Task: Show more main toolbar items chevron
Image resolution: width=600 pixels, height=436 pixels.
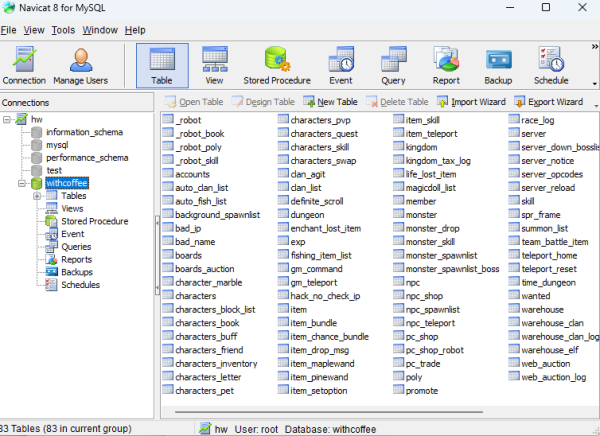Action: pyautogui.click(x=595, y=47)
